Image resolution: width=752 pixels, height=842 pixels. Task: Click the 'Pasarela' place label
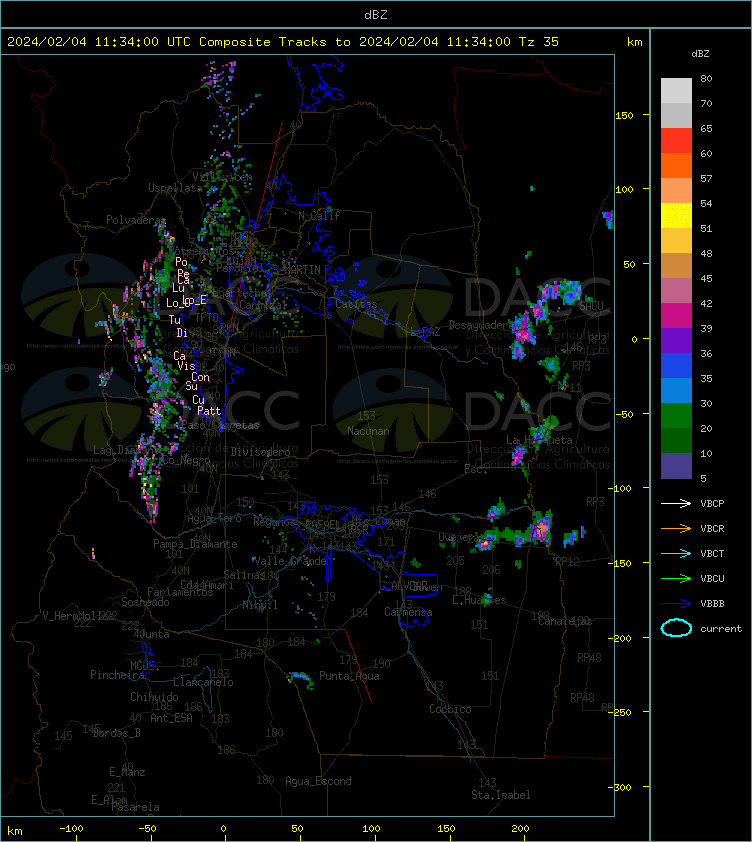click(135, 807)
